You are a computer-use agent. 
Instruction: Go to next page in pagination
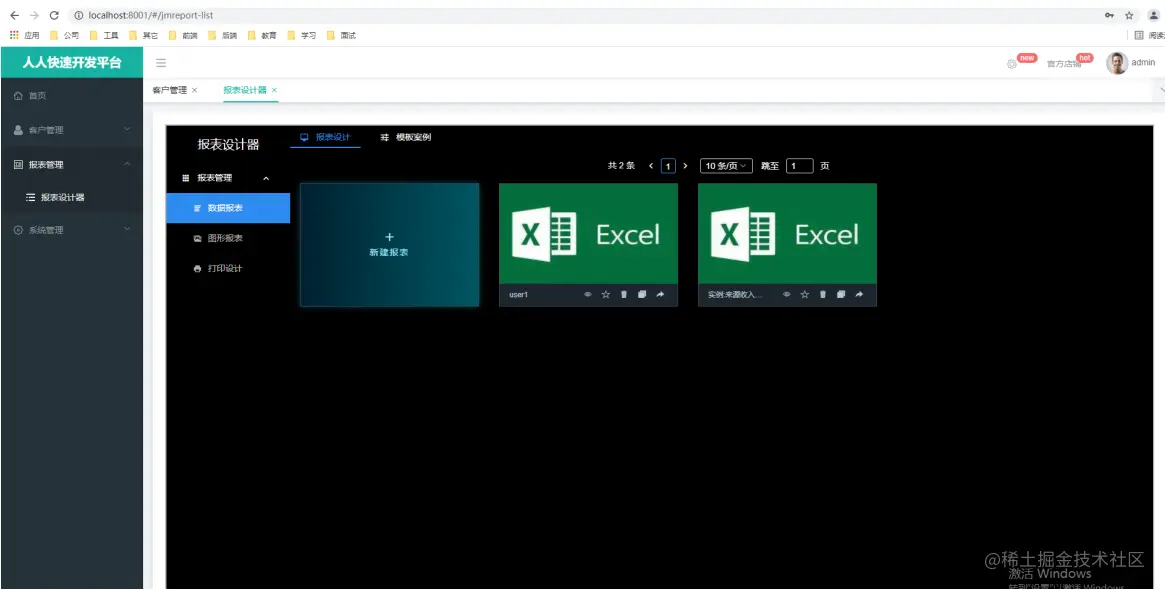[685, 166]
